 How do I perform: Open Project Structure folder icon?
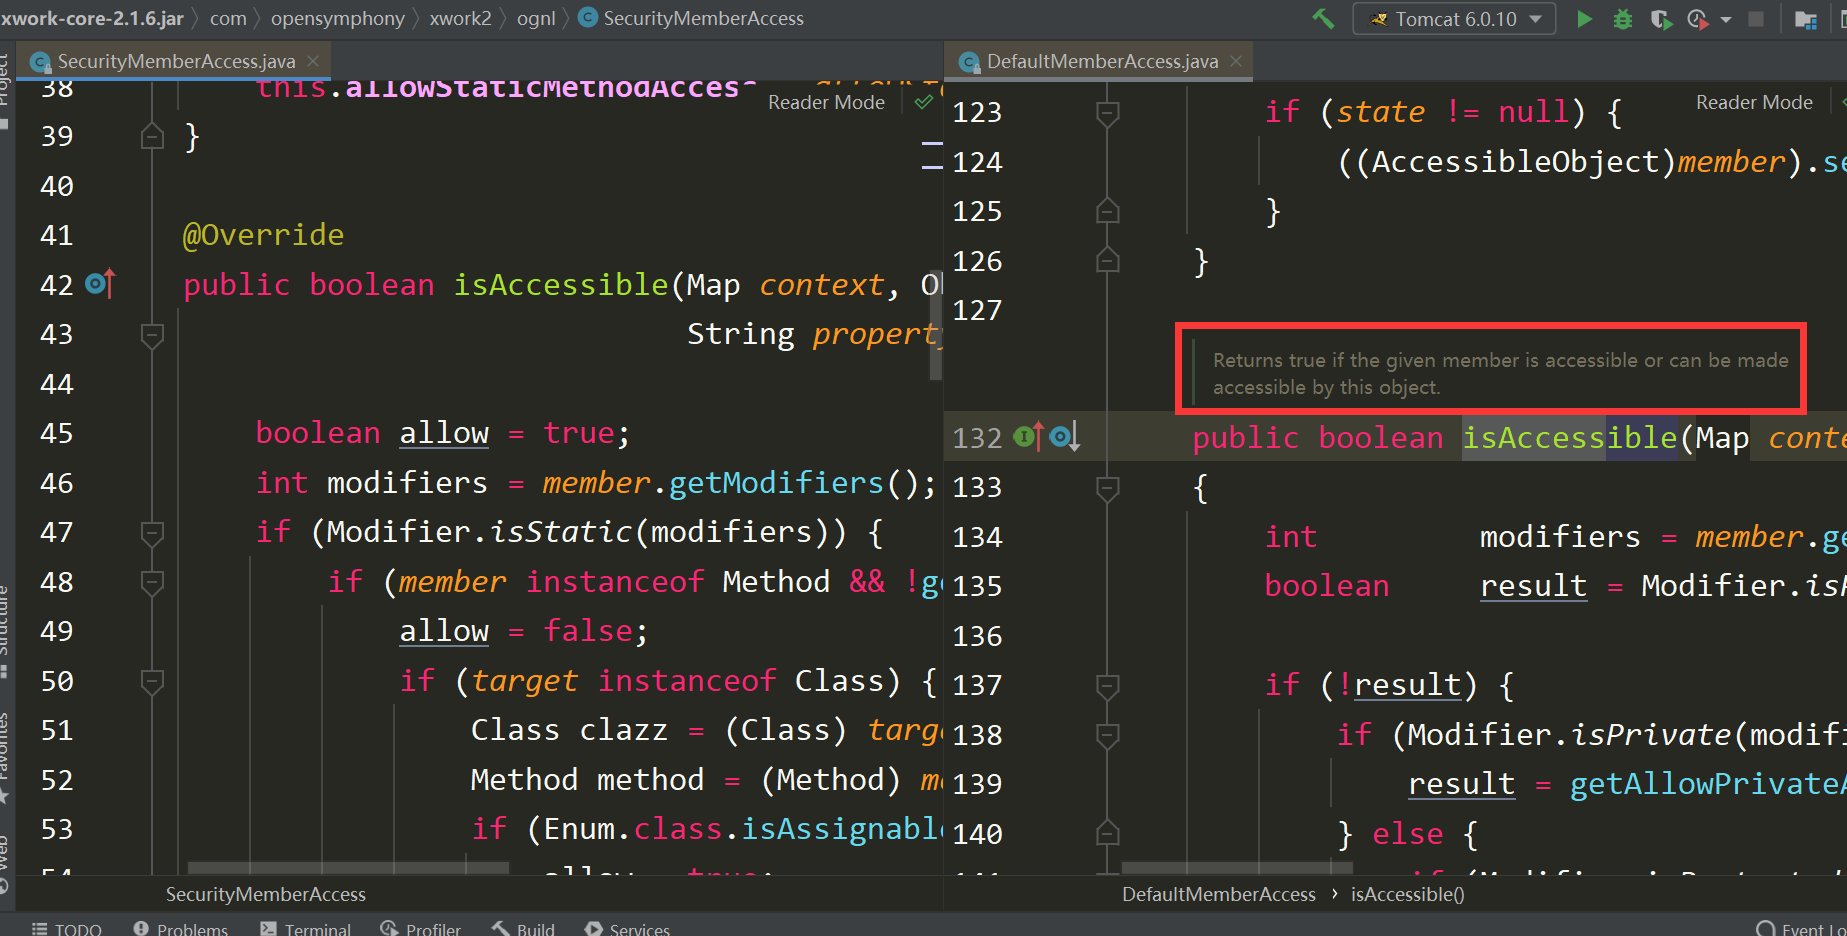(x=1805, y=19)
